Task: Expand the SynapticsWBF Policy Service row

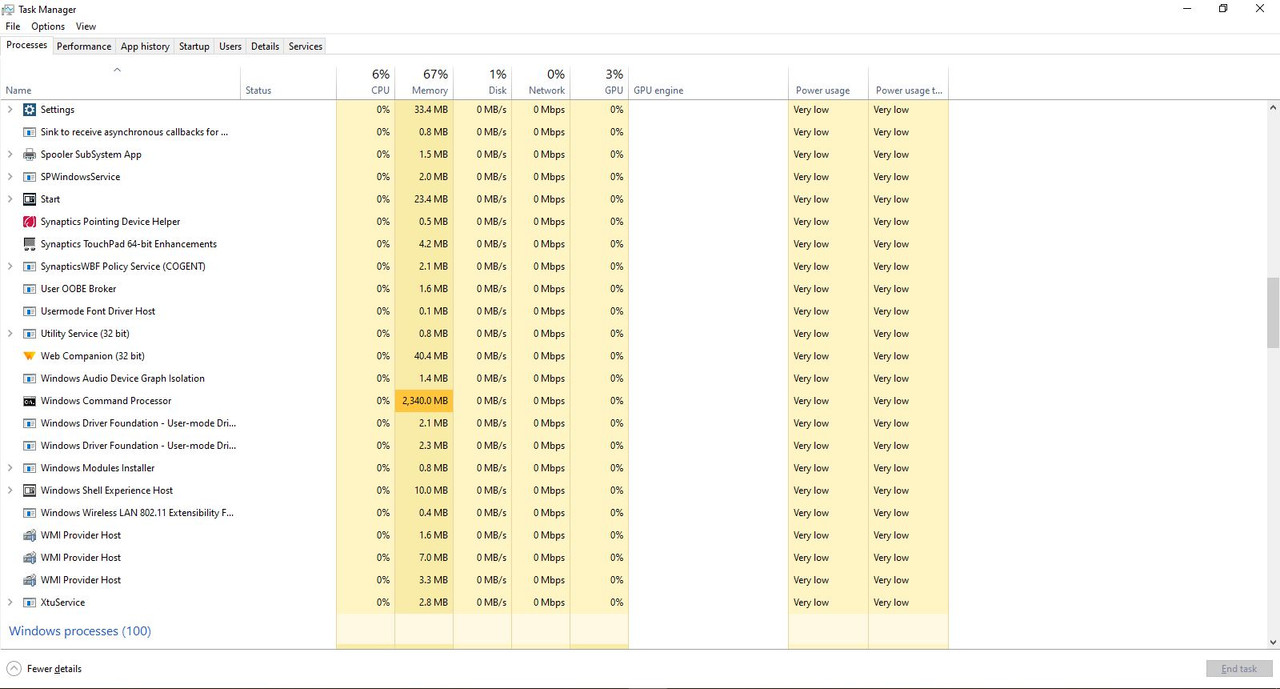Action: 10,267
